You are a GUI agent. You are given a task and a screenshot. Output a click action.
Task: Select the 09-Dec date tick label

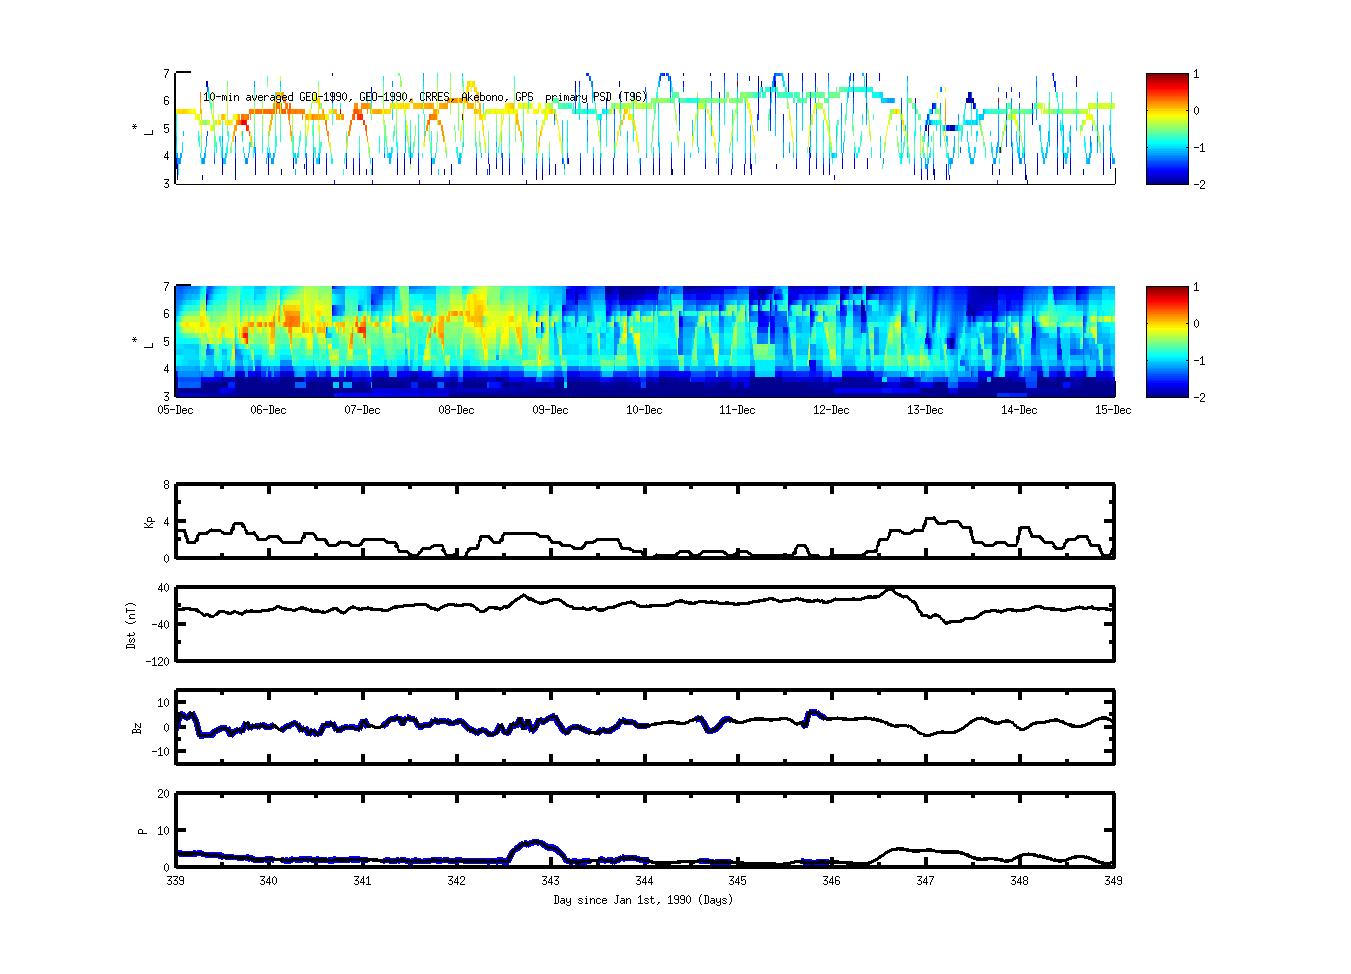point(550,410)
